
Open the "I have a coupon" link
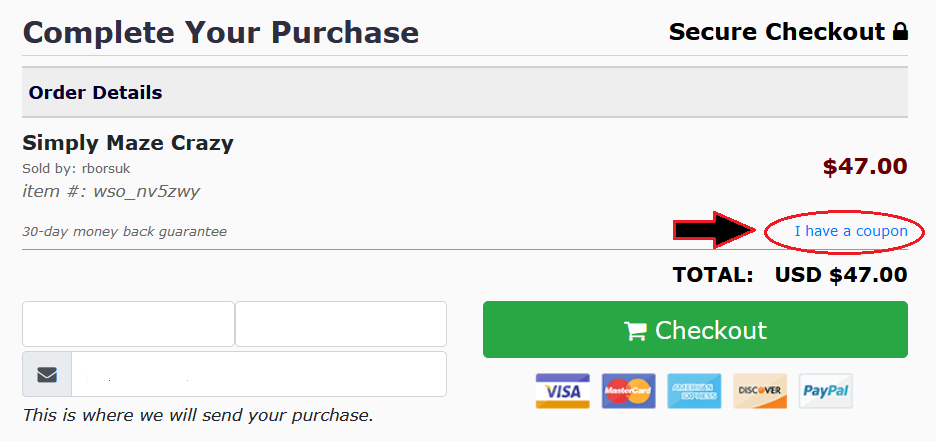[851, 231]
